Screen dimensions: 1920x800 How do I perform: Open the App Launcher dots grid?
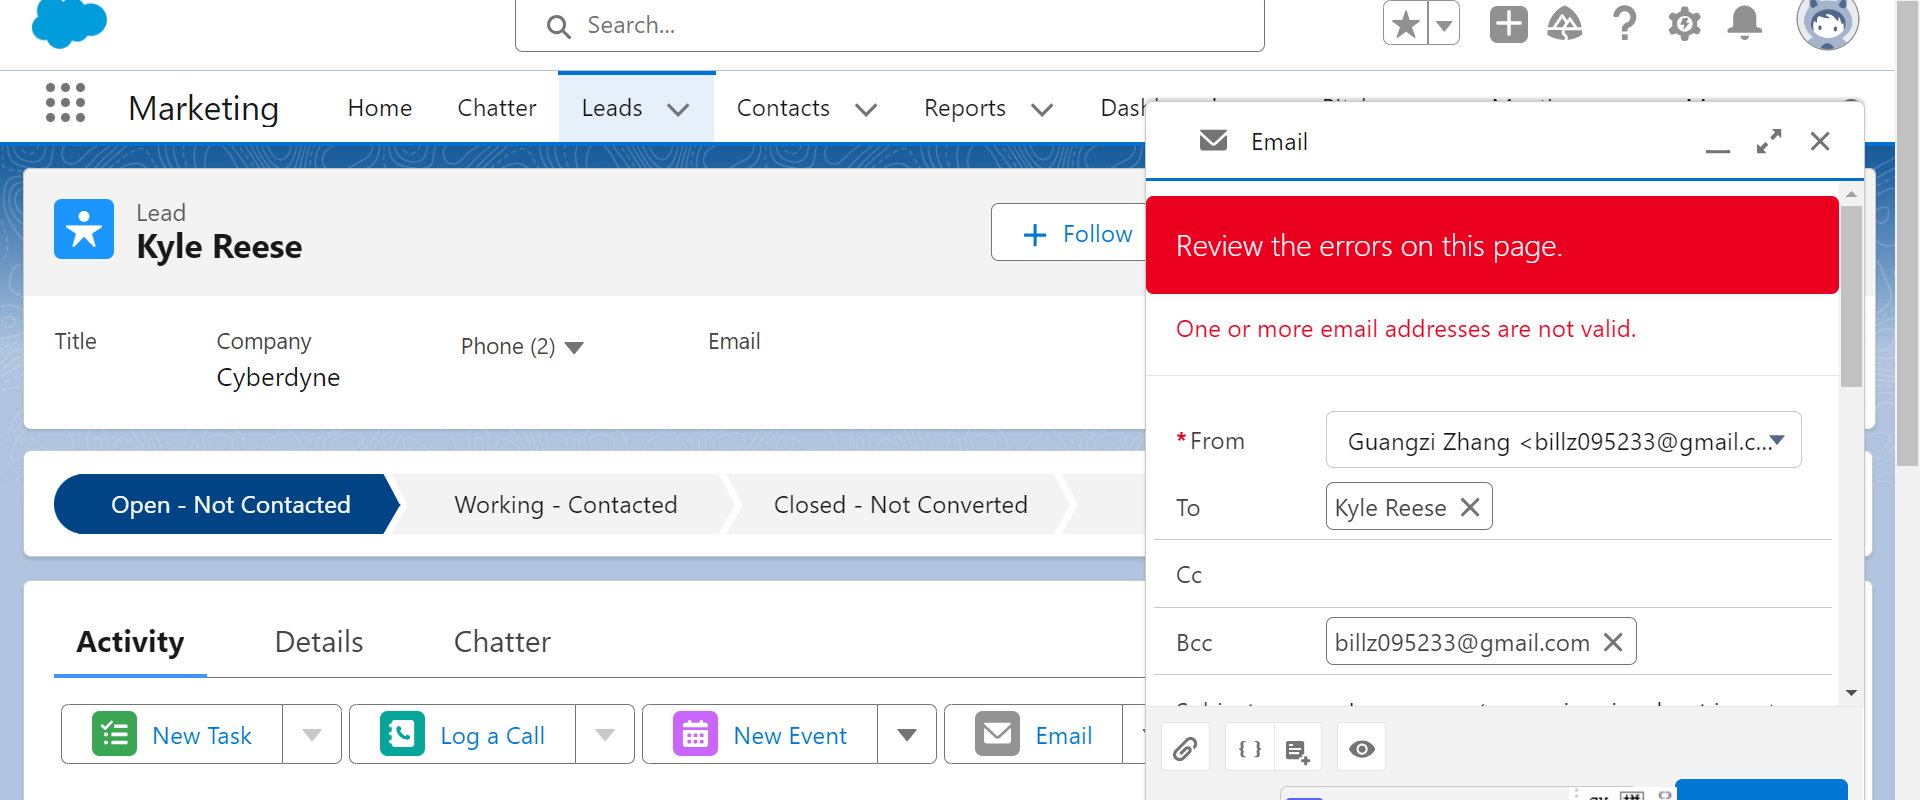click(66, 103)
